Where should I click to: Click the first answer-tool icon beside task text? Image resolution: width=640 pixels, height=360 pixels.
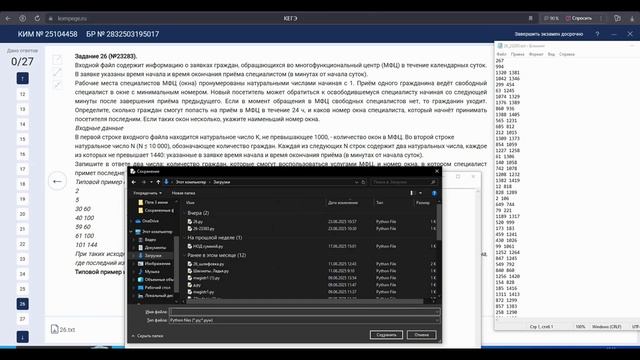coord(57,60)
